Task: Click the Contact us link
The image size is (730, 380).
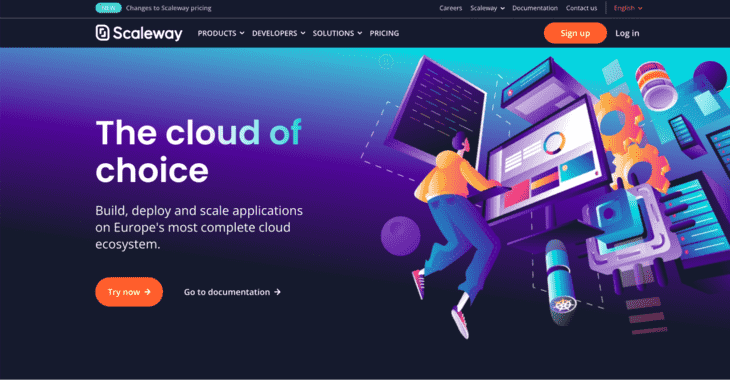Action: point(581,8)
